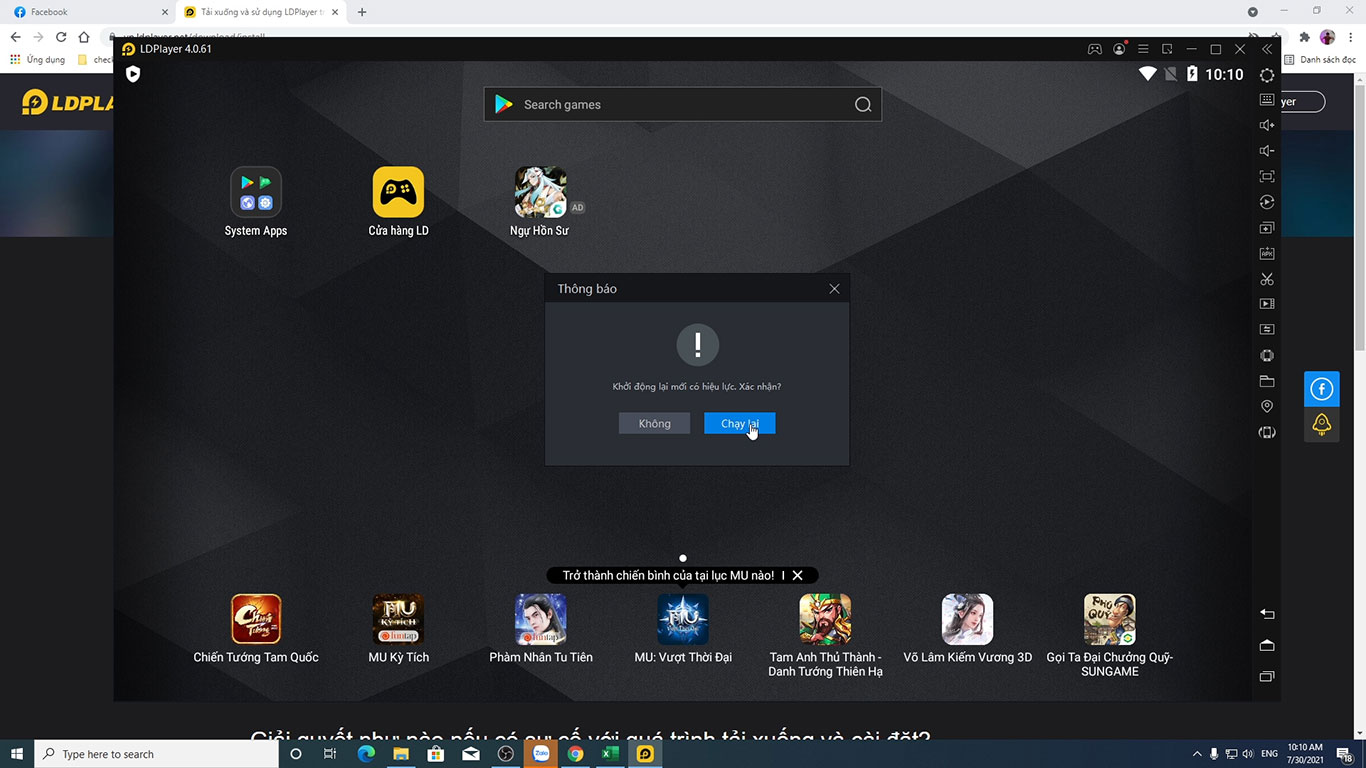Viewport: 1366px width, 768px height.
Task: Open the gamepad icon in title bar
Action: click(x=1095, y=49)
